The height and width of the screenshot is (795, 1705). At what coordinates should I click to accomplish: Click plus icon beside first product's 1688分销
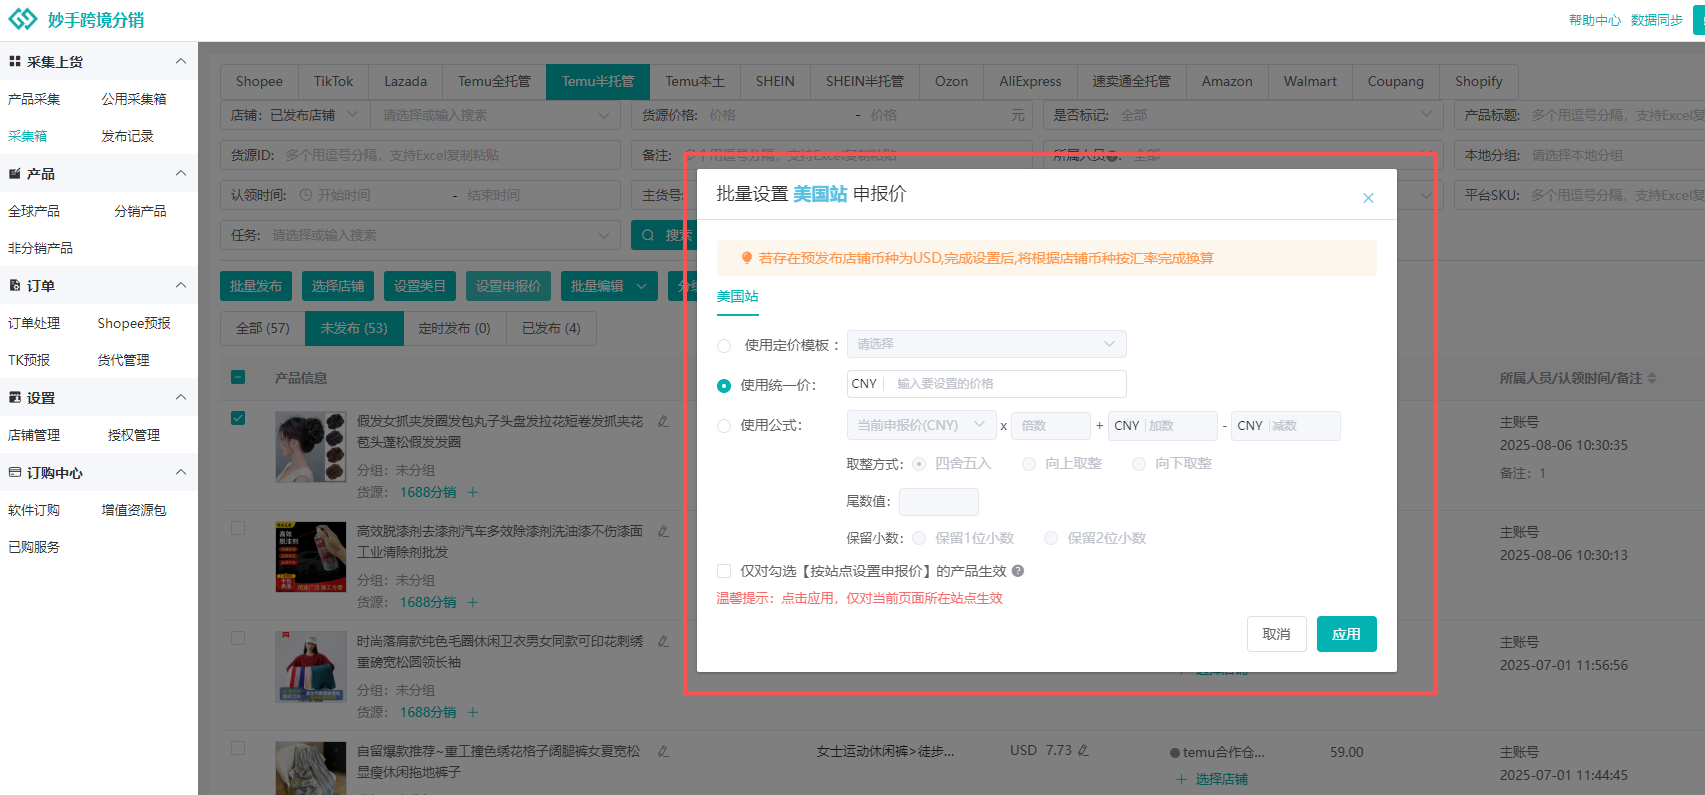pyautogui.click(x=473, y=492)
